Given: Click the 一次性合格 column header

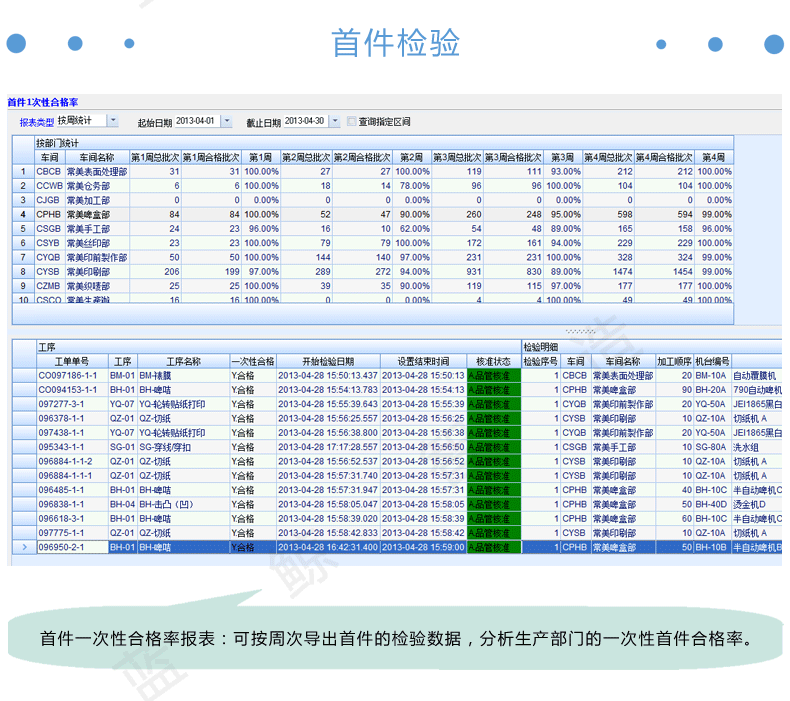Looking at the screenshot, I should click(253, 361).
